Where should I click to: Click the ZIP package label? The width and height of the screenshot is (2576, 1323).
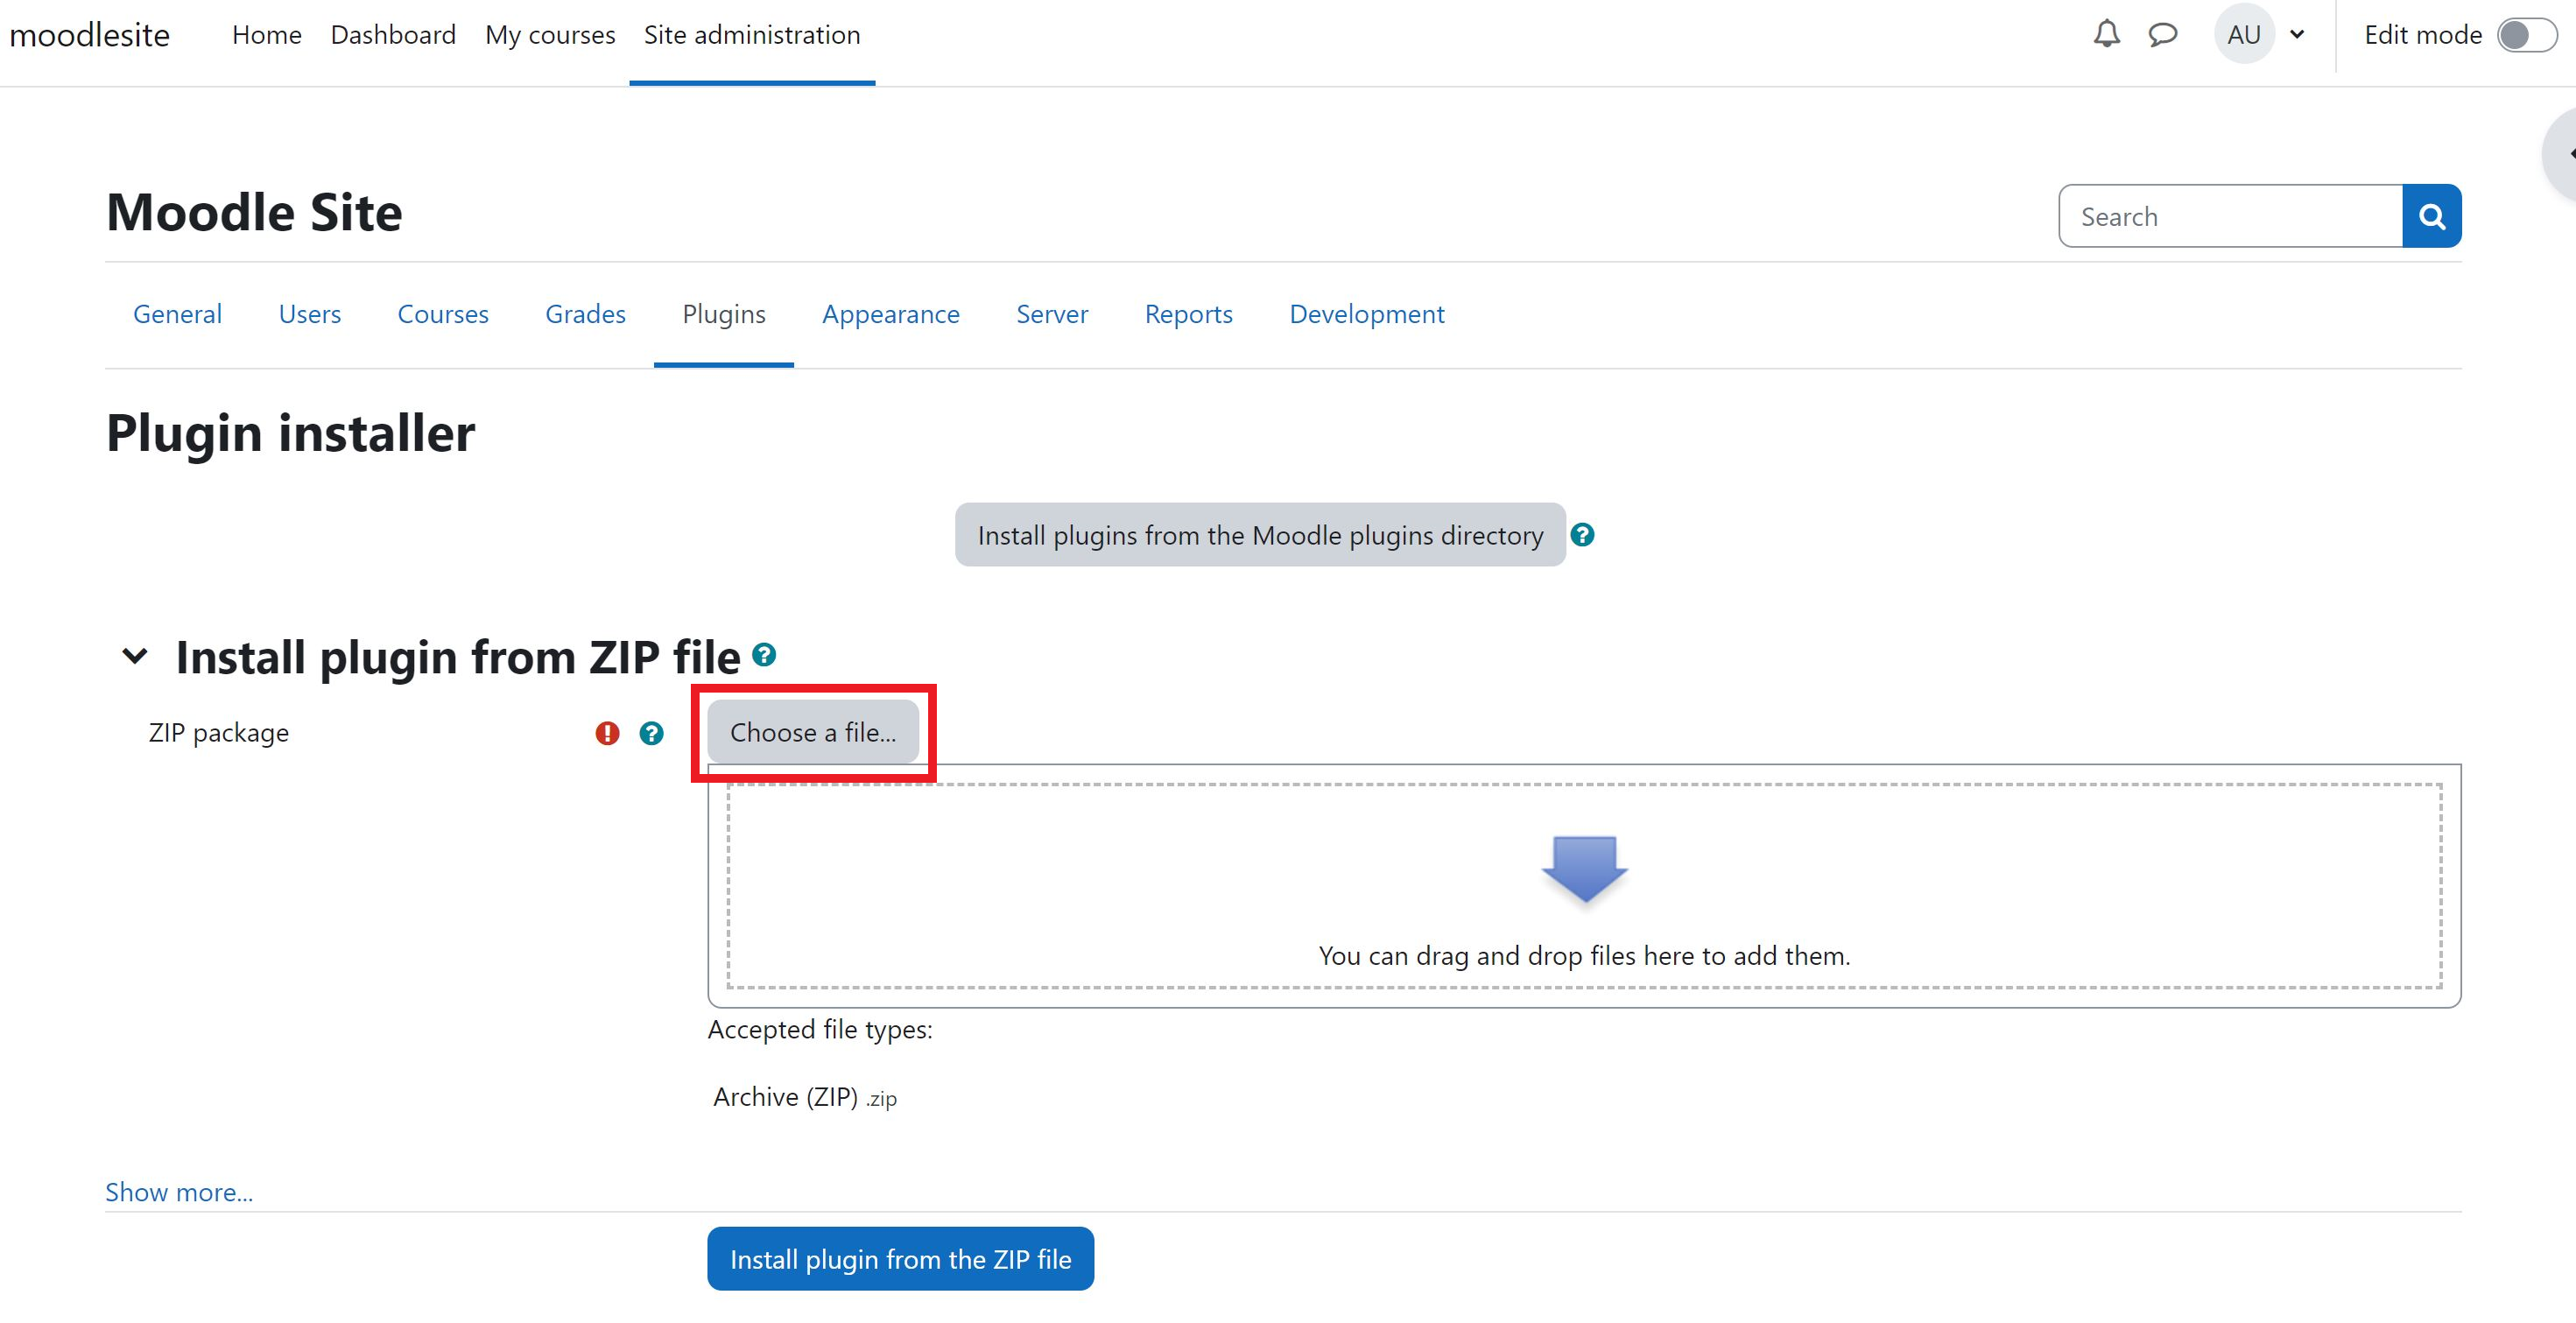point(219,733)
